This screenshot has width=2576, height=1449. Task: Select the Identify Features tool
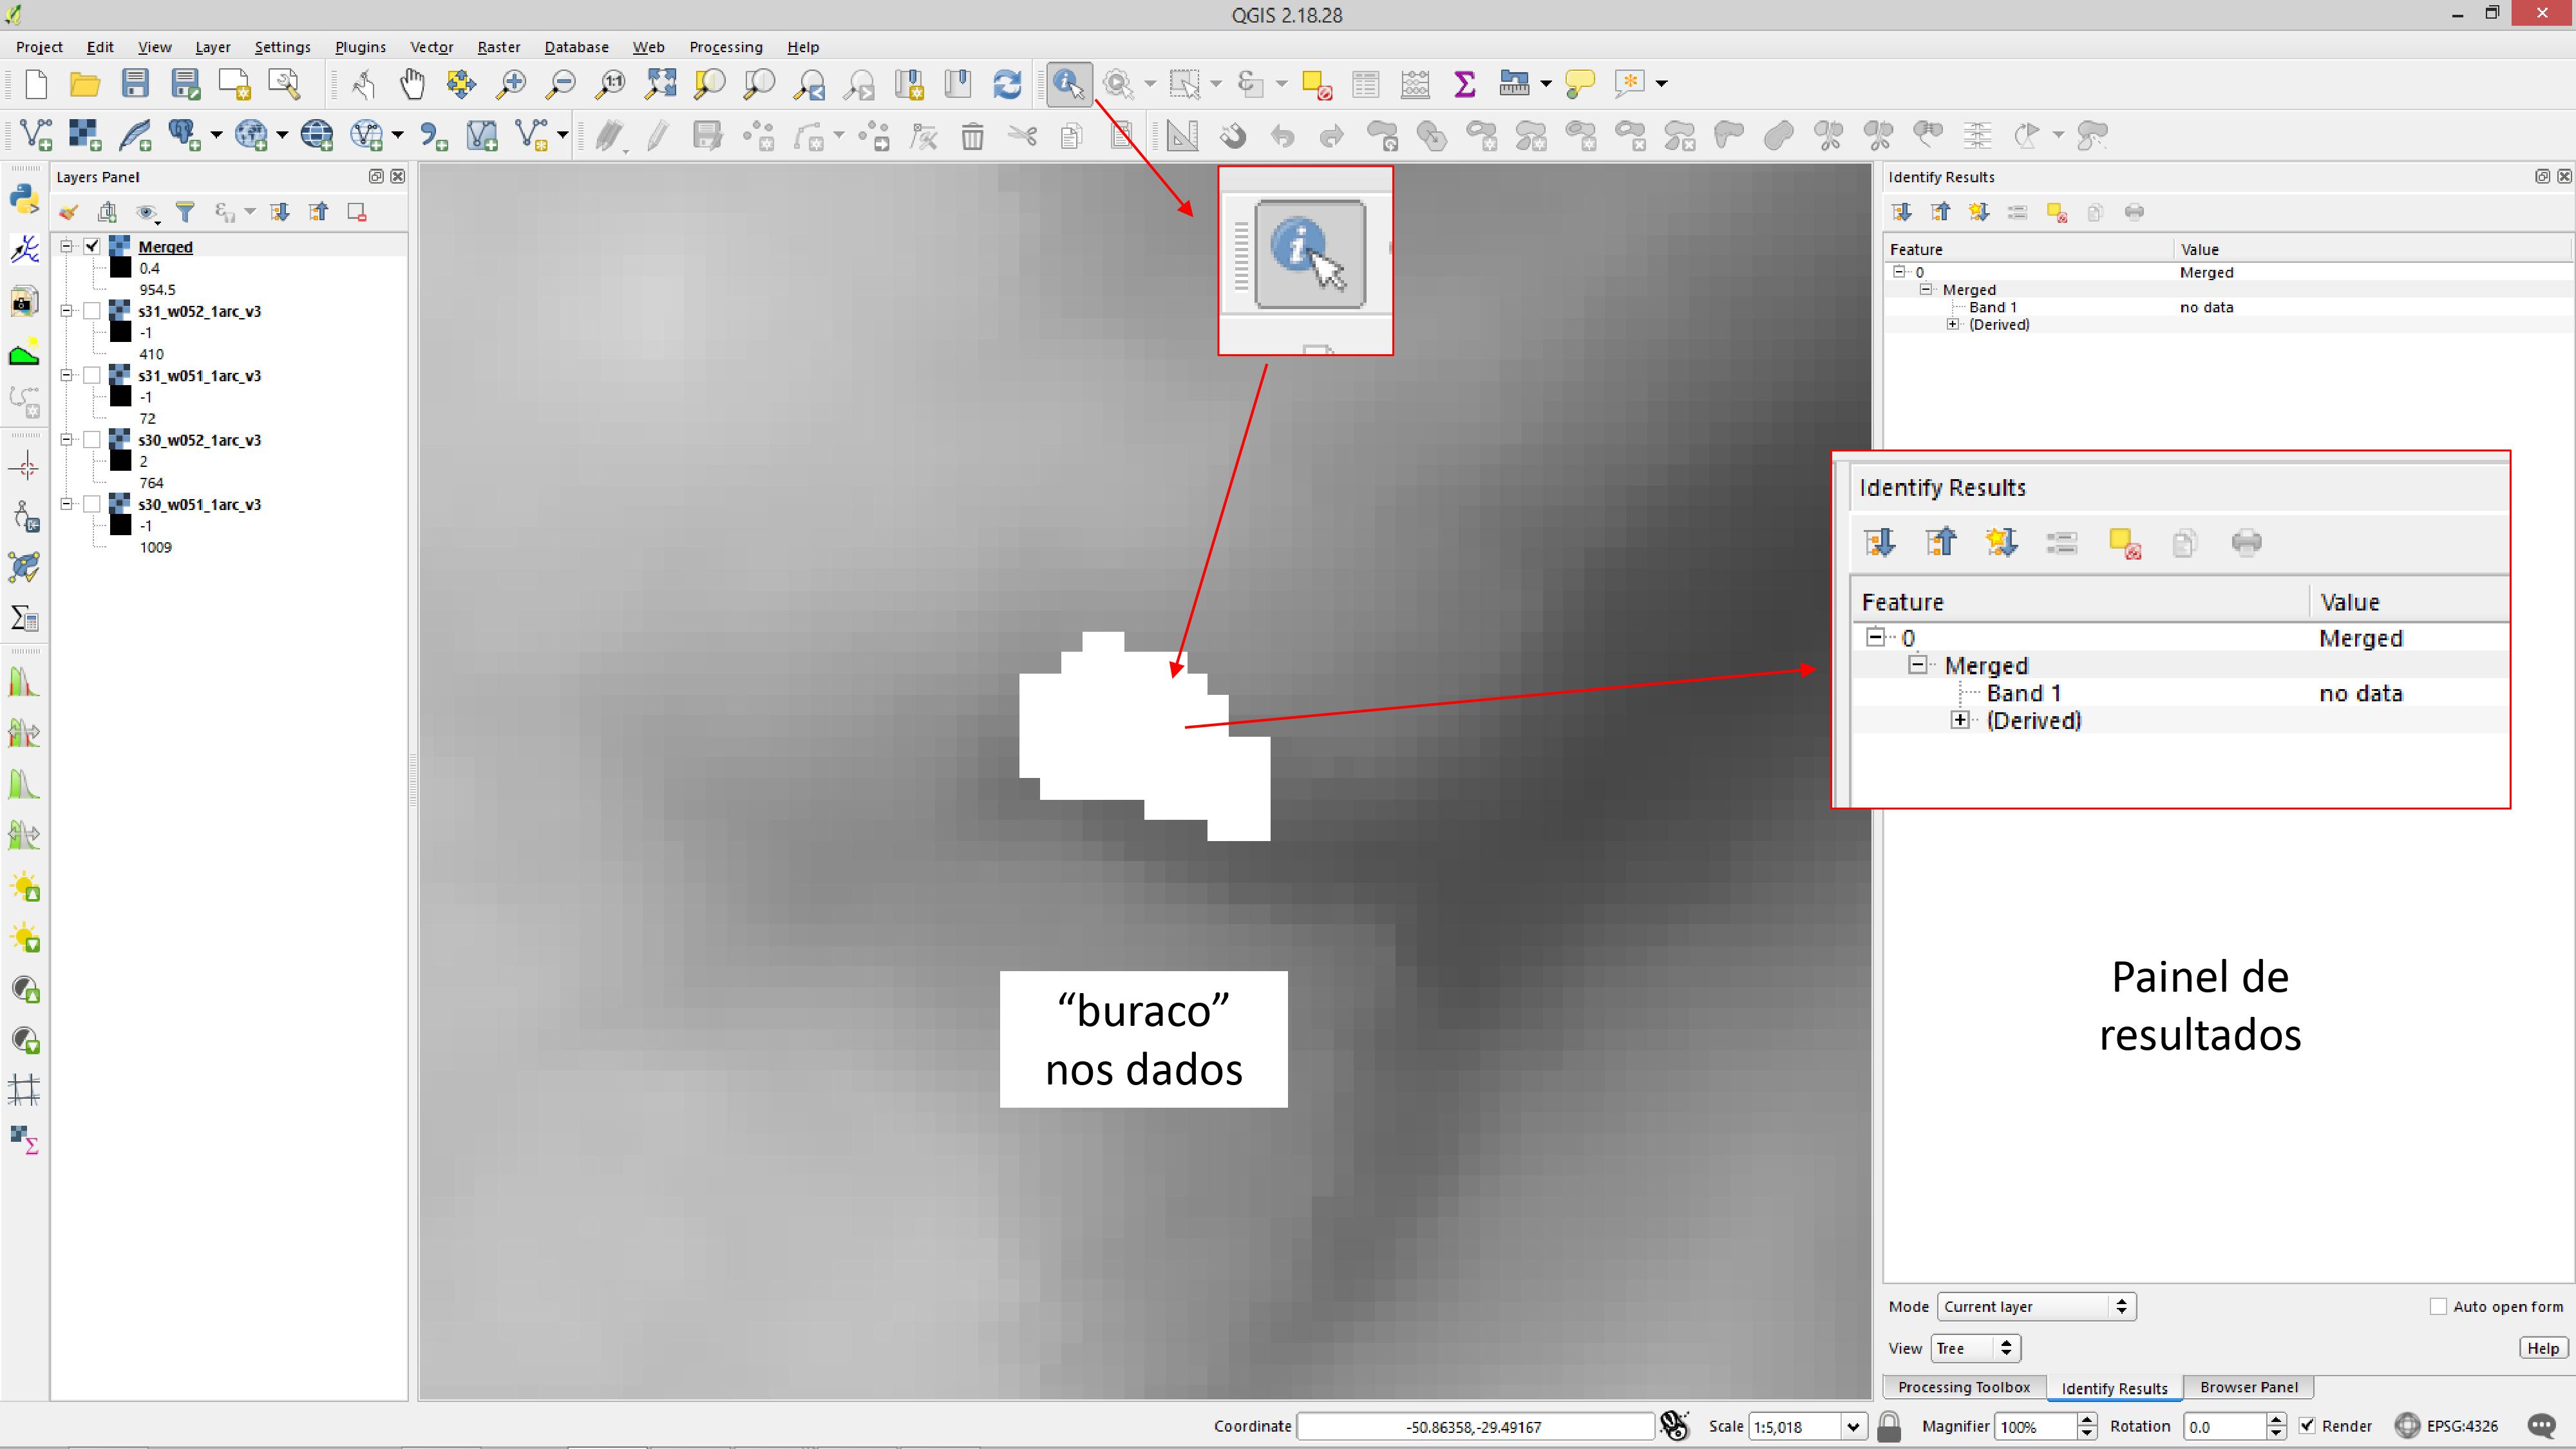coord(1068,84)
